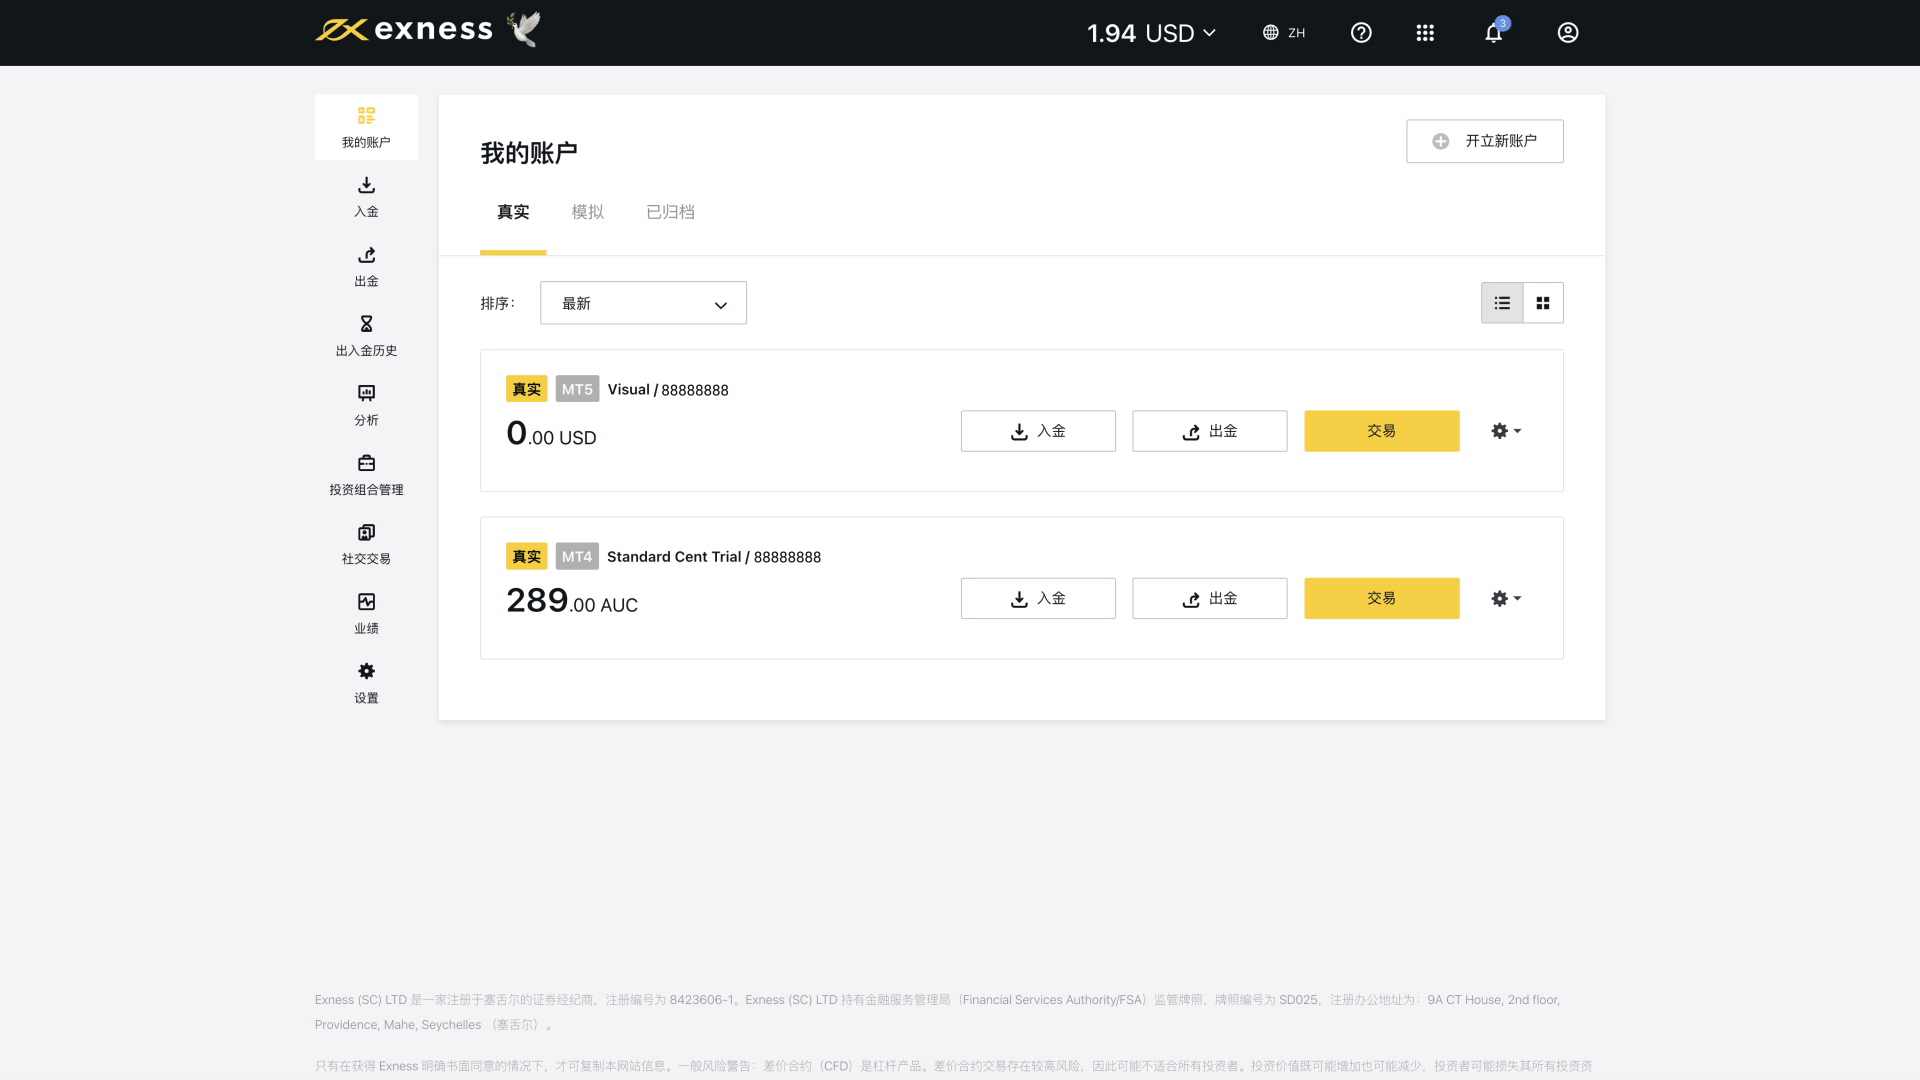Open 投资组合管理 portfolio management icon
The width and height of the screenshot is (1920, 1080).
(366, 464)
